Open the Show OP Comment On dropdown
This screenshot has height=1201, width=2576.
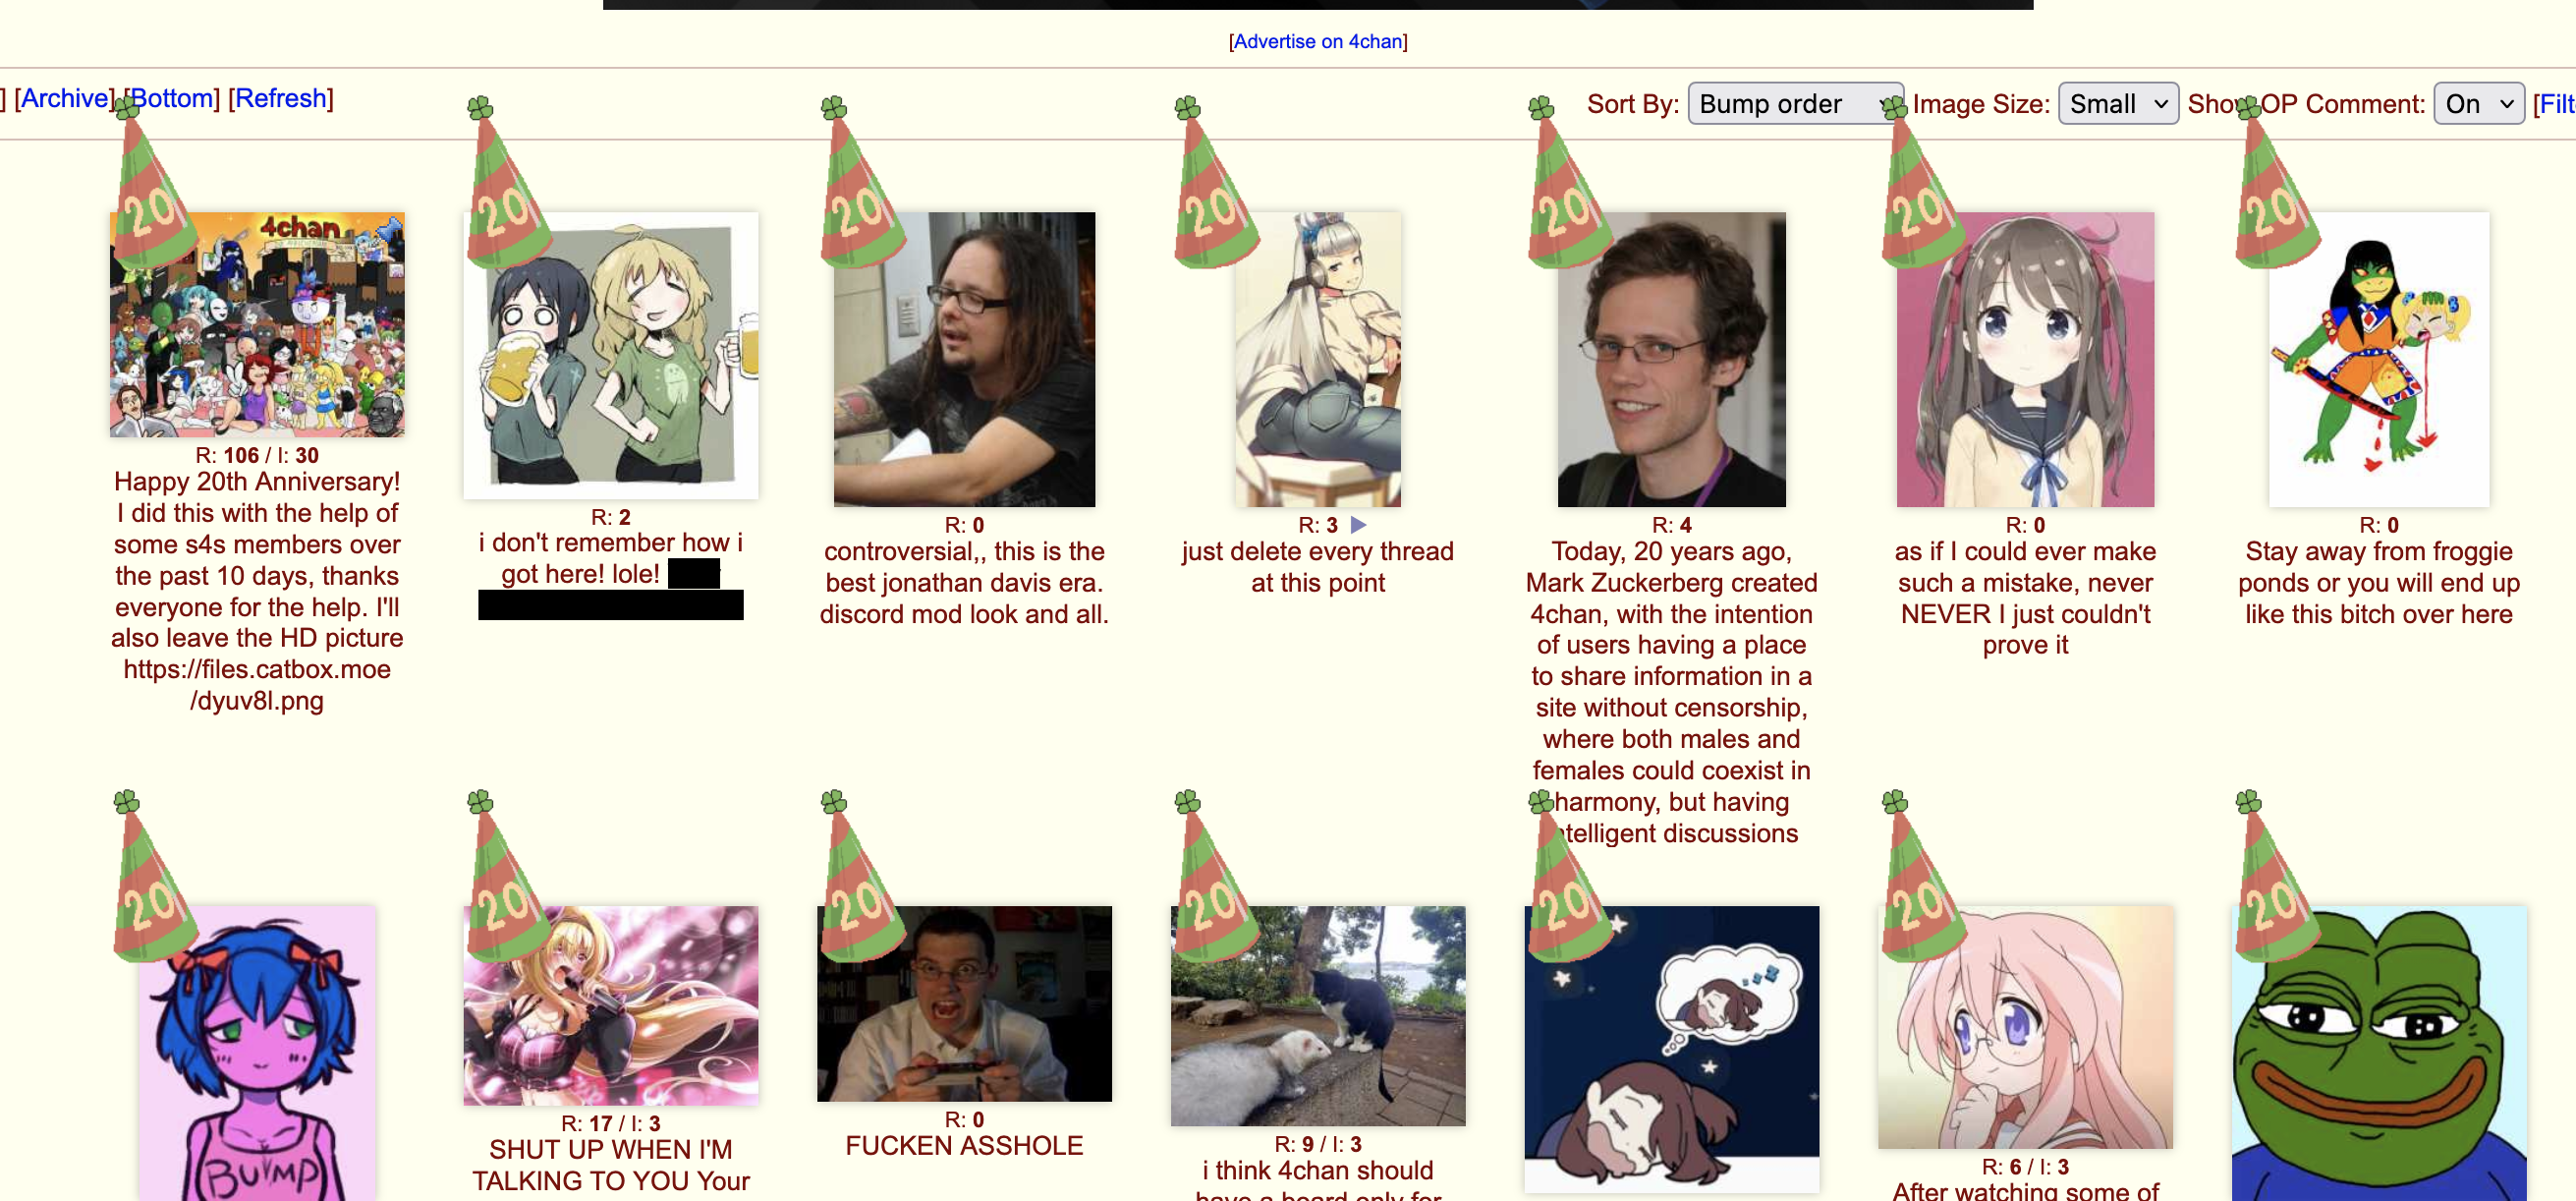pyautogui.click(x=2479, y=104)
